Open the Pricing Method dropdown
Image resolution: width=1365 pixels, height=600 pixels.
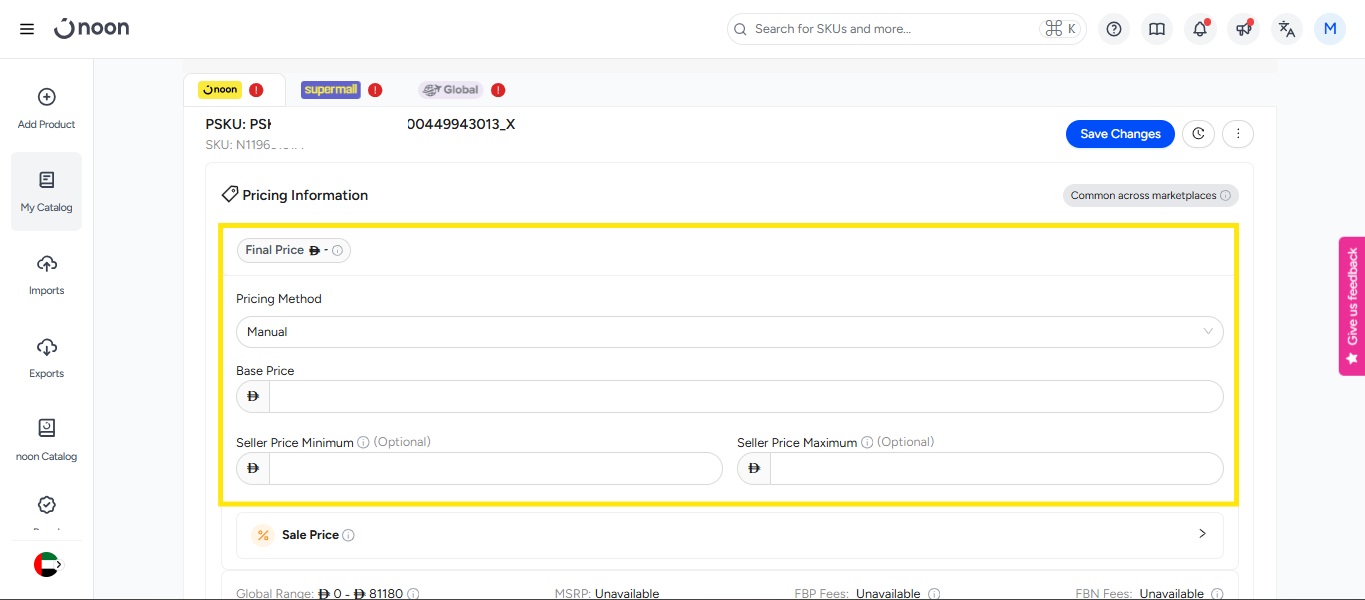tap(729, 332)
